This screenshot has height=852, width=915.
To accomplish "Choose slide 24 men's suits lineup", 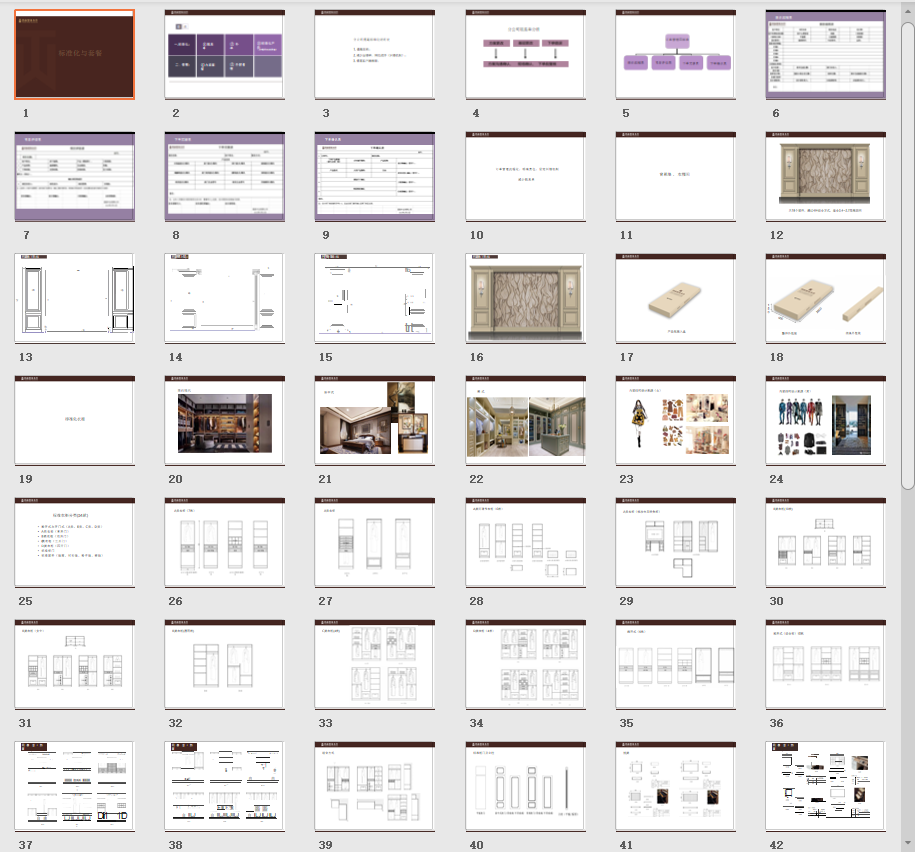I will 825,421.
